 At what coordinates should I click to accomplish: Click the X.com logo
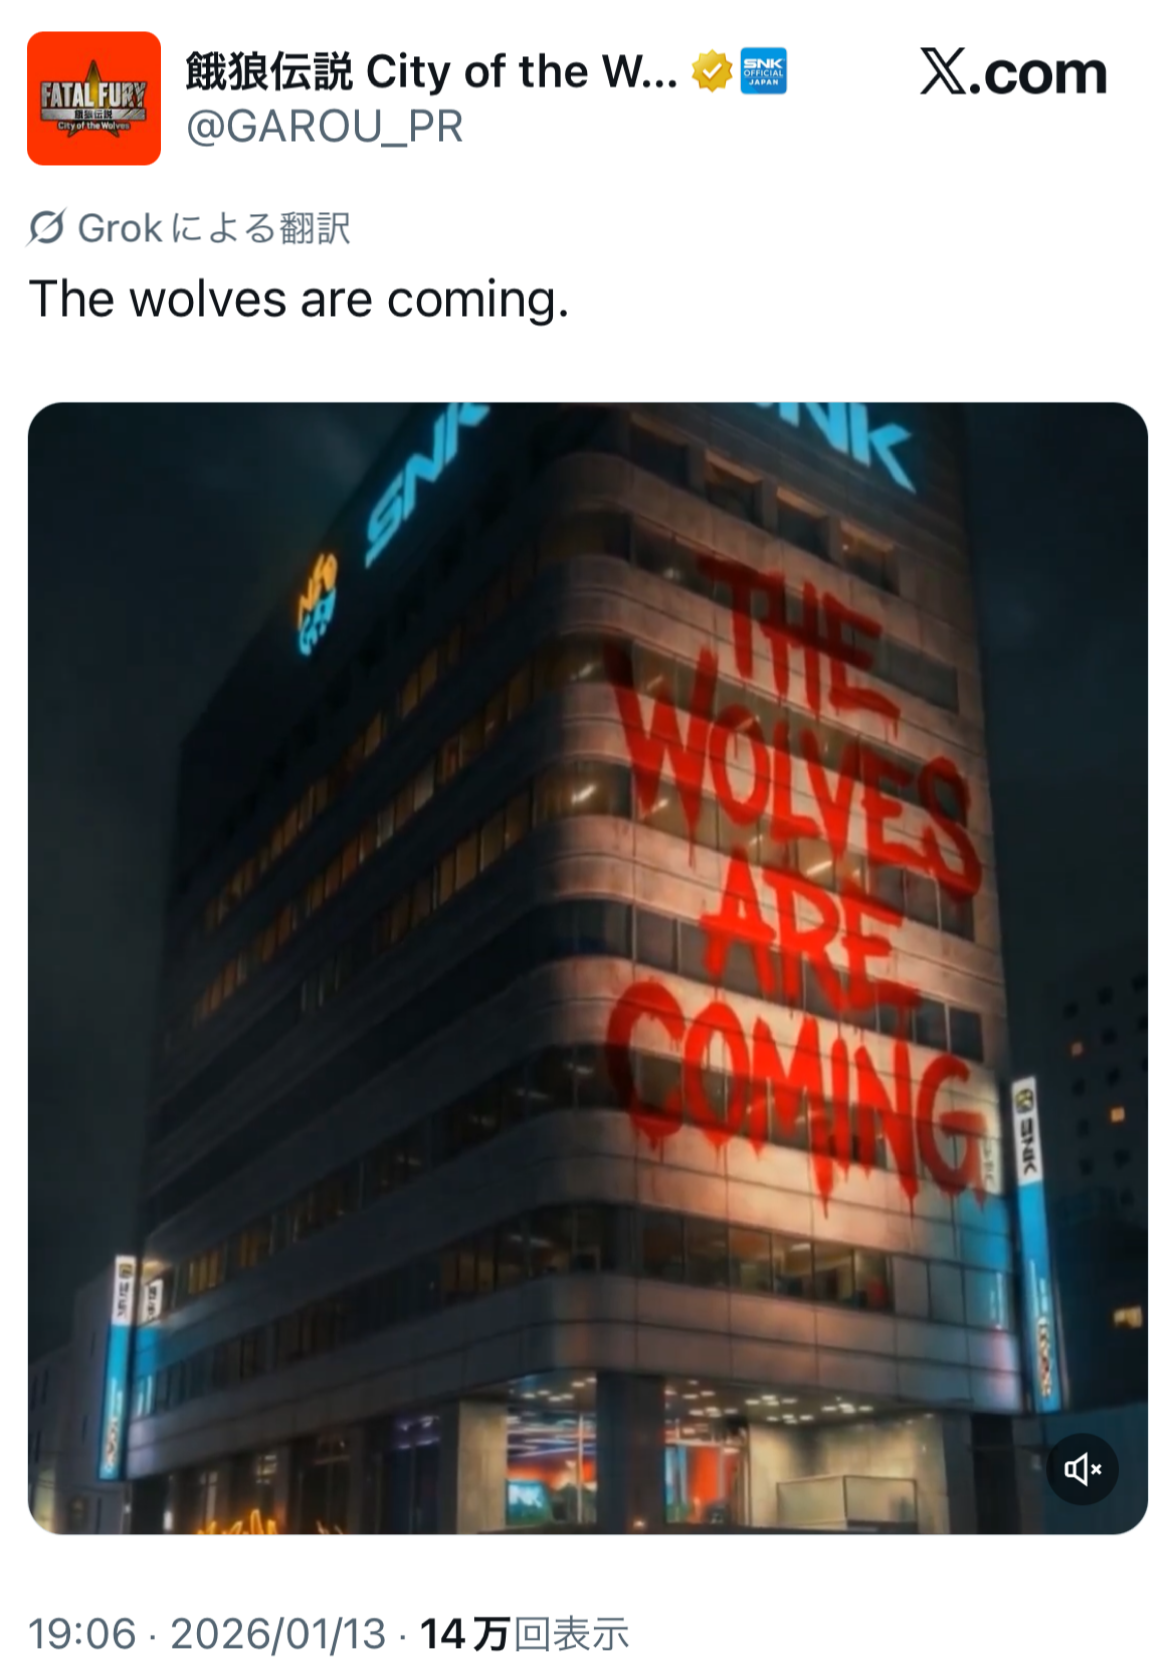tap(1013, 73)
